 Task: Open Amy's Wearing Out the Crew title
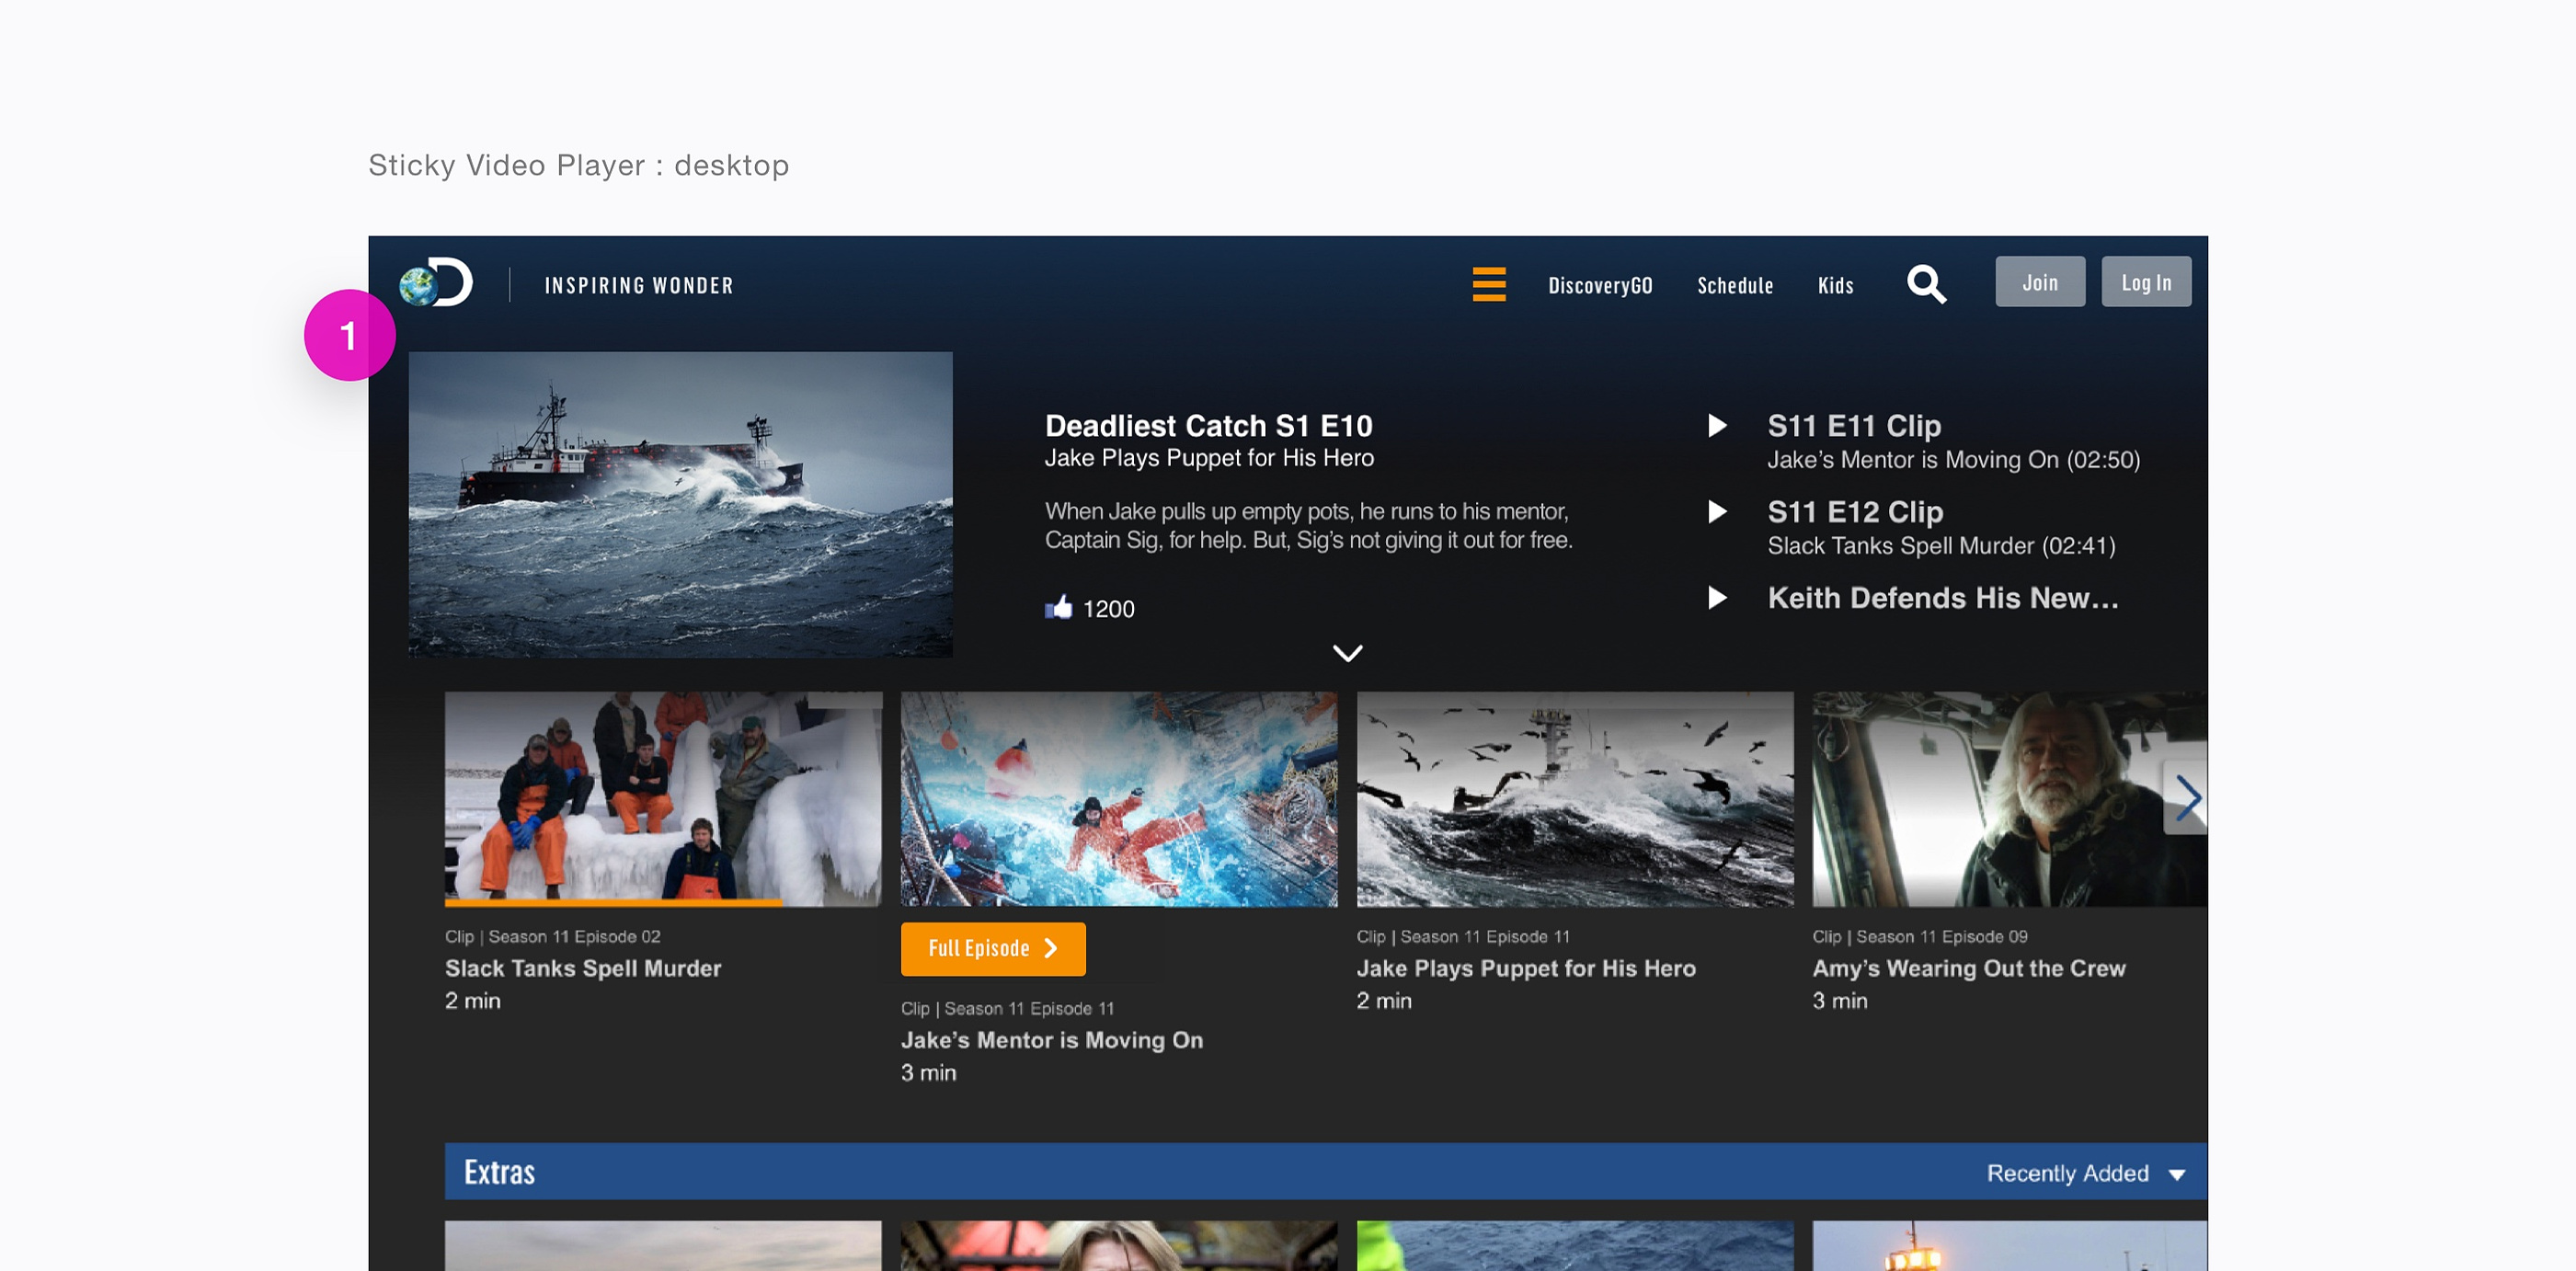pos(1969,968)
